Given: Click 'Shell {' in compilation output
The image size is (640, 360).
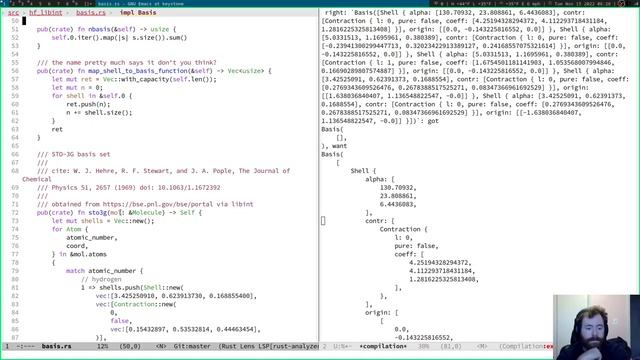Looking at the screenshot, I should [363, 171].
